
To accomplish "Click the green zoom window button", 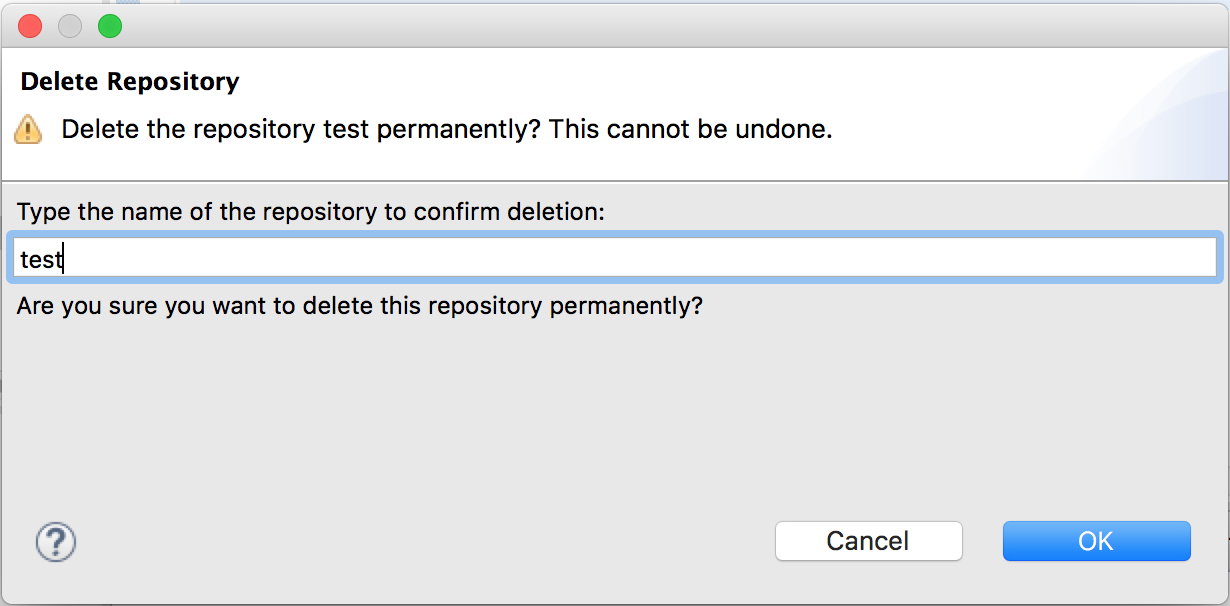I will [109, 27].
